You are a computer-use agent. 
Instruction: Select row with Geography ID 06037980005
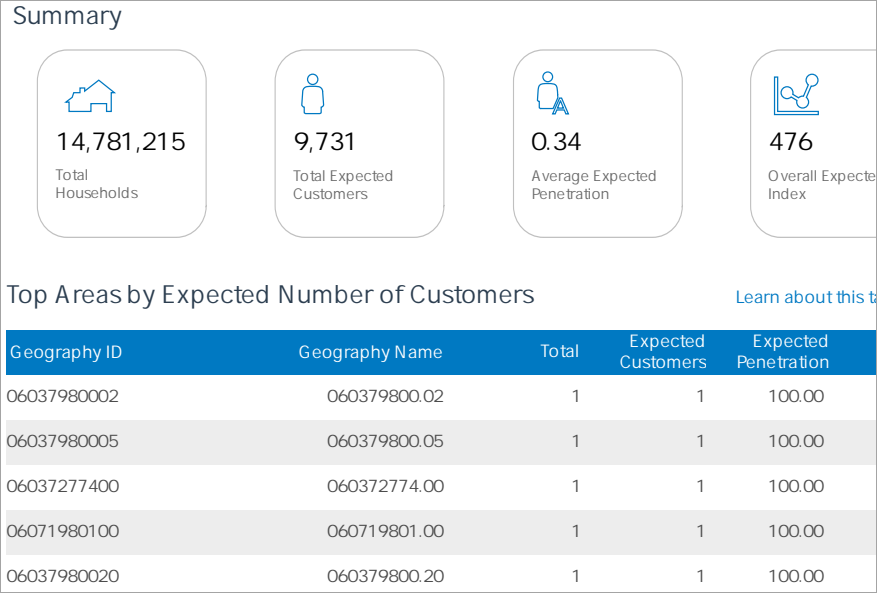63,441
